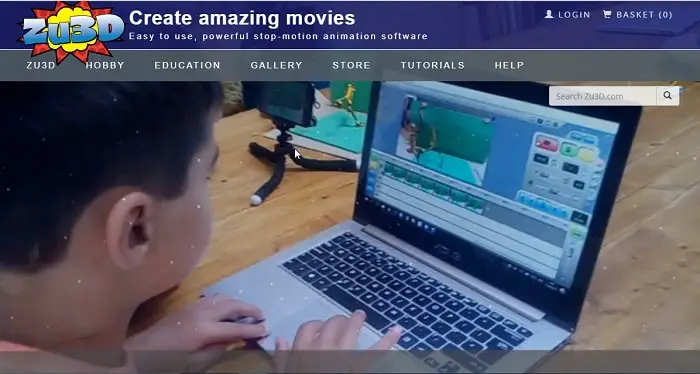Open the BASKET (0) link
This screenshot has width=700, height=374.
pos(644,15)
